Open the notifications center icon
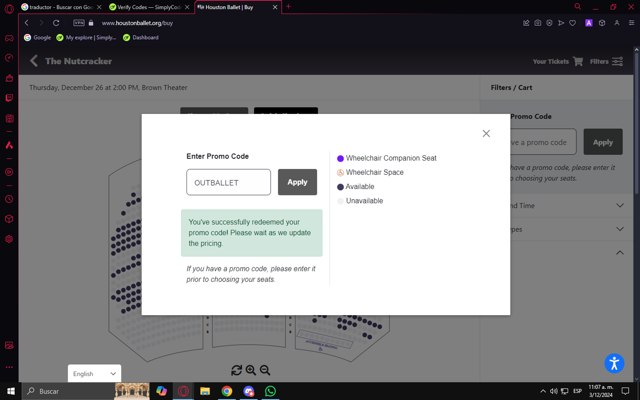Viewport: 640px width, 400px height. pyautogui.click(x=625, y=391)
